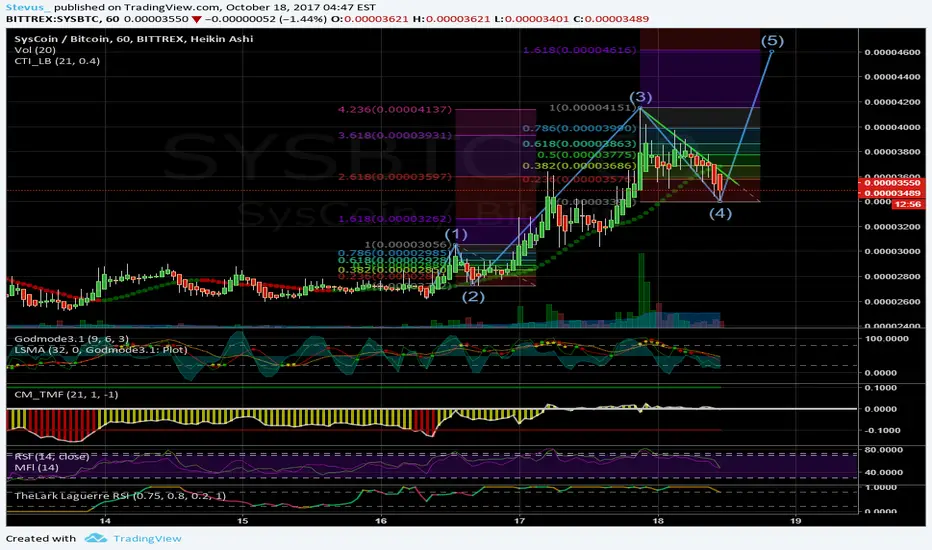932x550 pixels.
Task: Click 0.00004400 on the price axis
Action: click(x=892, y=77)
